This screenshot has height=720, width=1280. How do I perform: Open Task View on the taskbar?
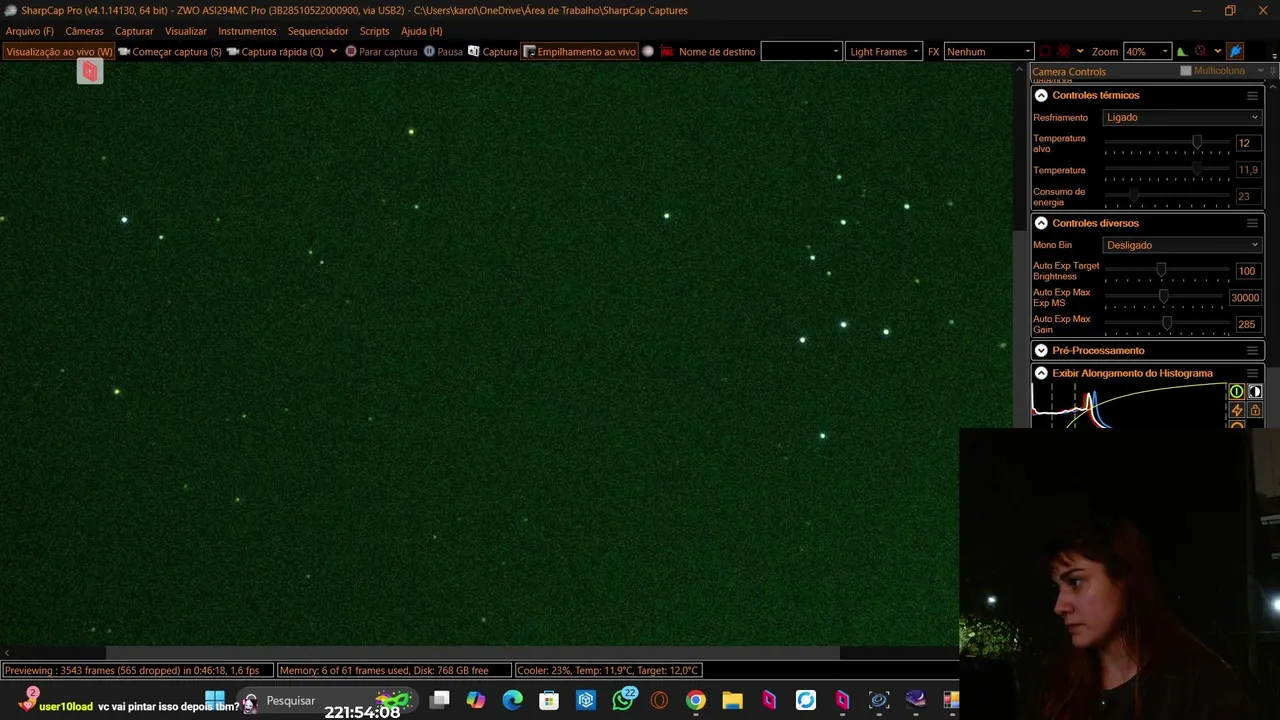tap(439, 700)
